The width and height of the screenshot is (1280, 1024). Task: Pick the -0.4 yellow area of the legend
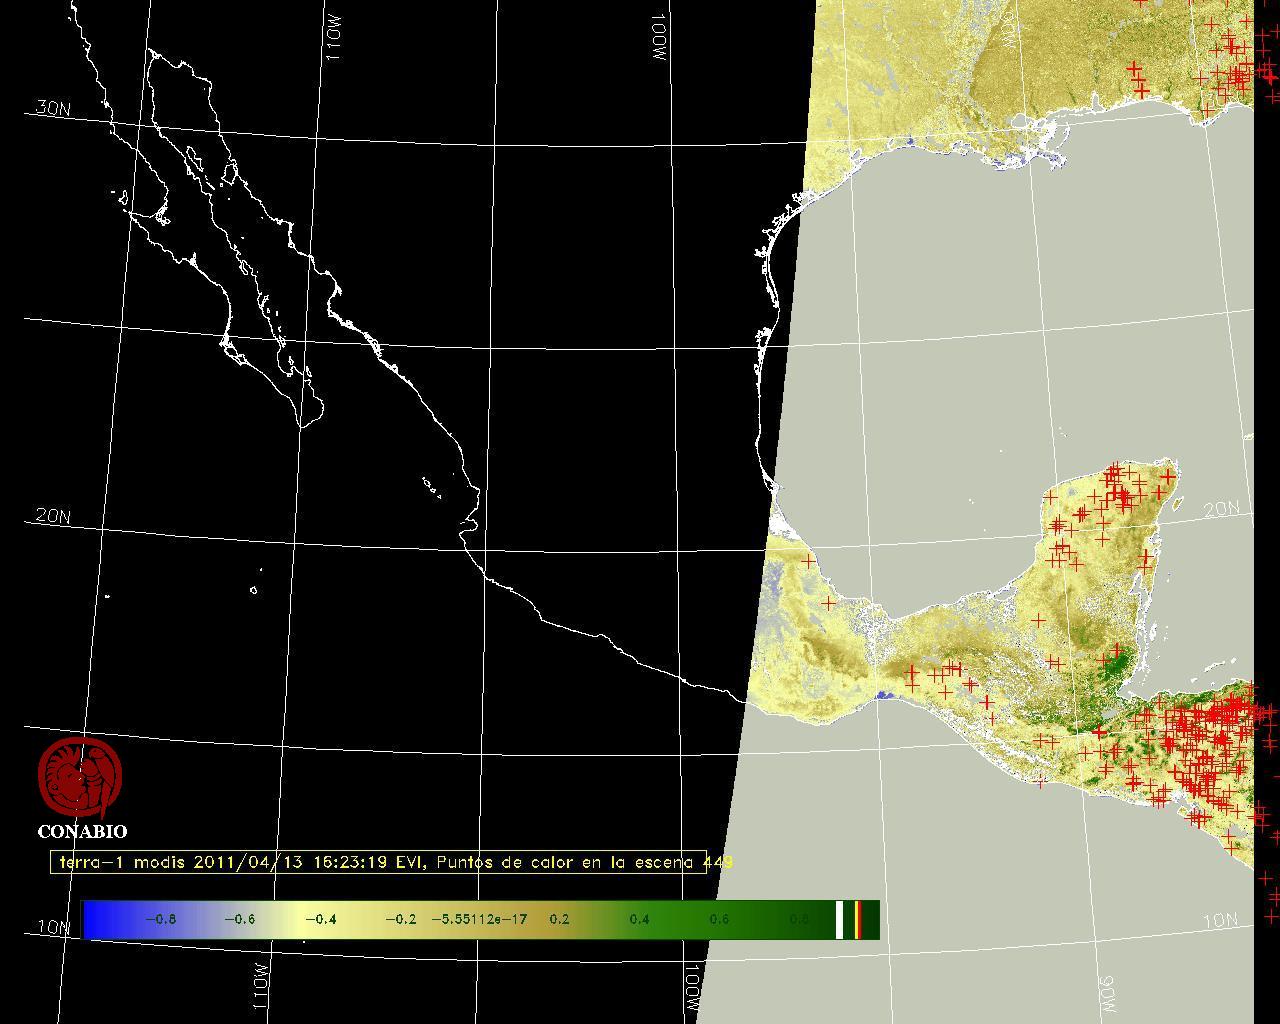(x=319, y=920)
